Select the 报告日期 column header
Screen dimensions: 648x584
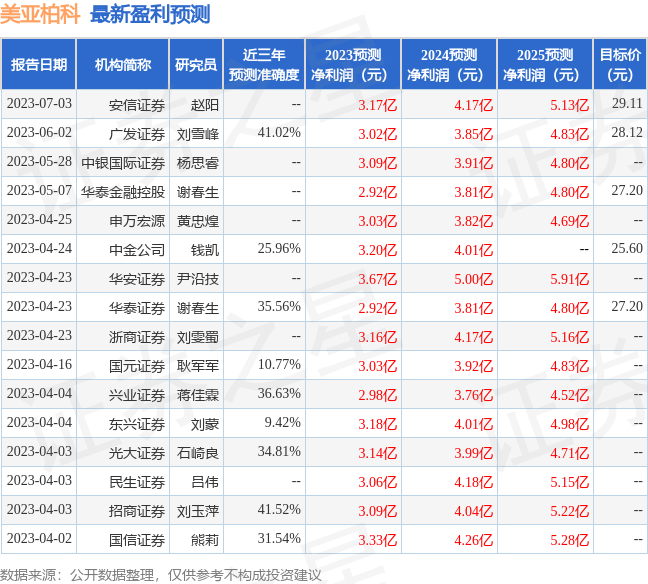pyautogui.click(x=39, y=64)
